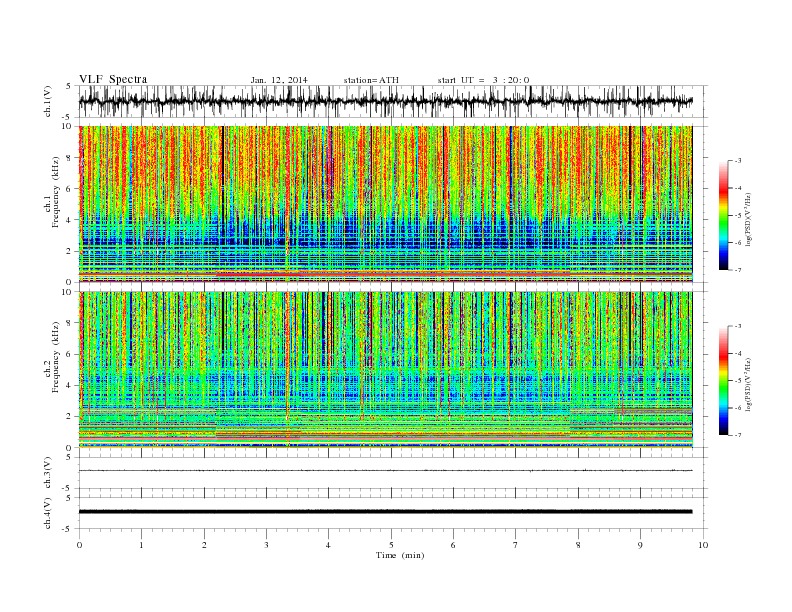Click the ch.1 spectrogram color scale bar
Viewport: 792px width, 612px height.
(723, 215)
